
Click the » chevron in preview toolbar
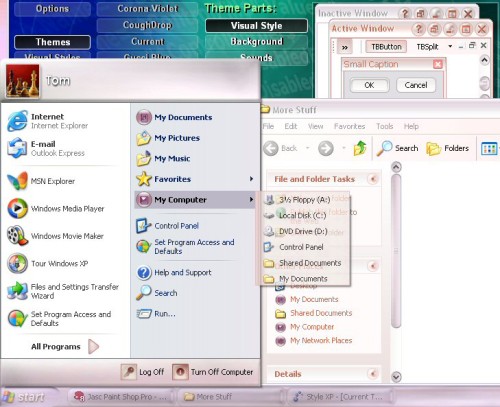click(345, 47)
